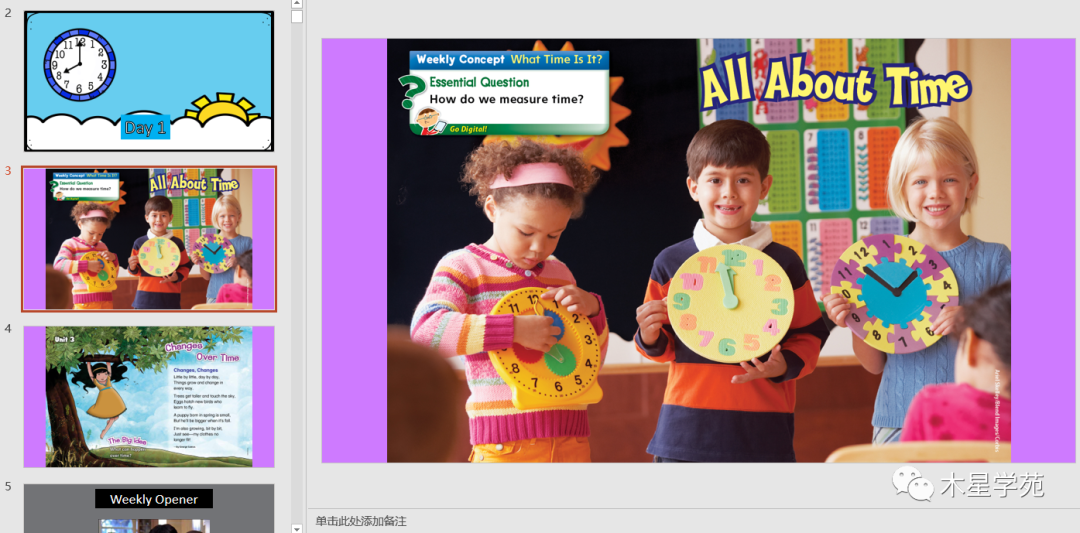The height and width of the screenshot is (533, 1080).
Task: Select slide 3 All About Time thumbnail
Action: [149, 238]
